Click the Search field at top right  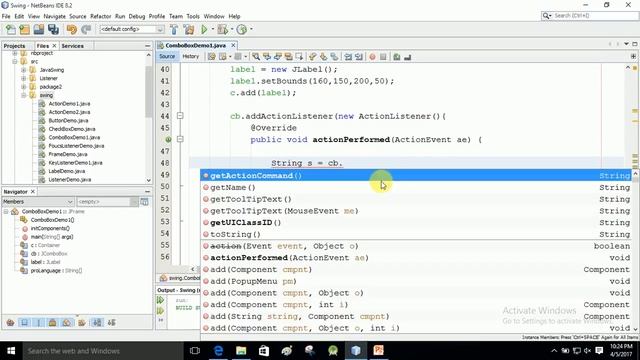[589, 16]
